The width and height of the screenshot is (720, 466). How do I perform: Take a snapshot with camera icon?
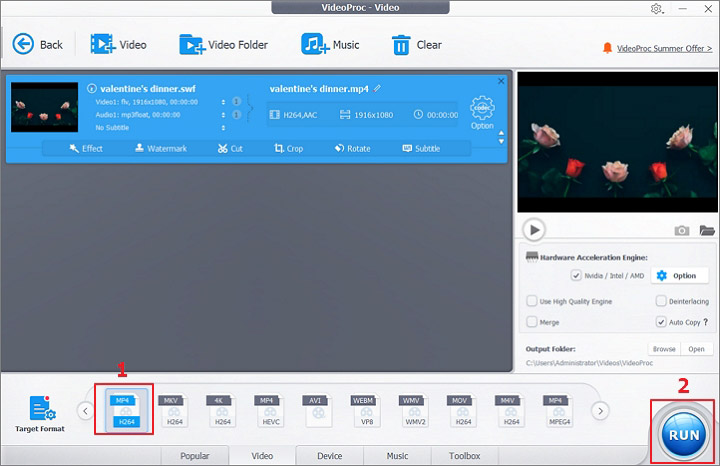[x=682, y=230]
